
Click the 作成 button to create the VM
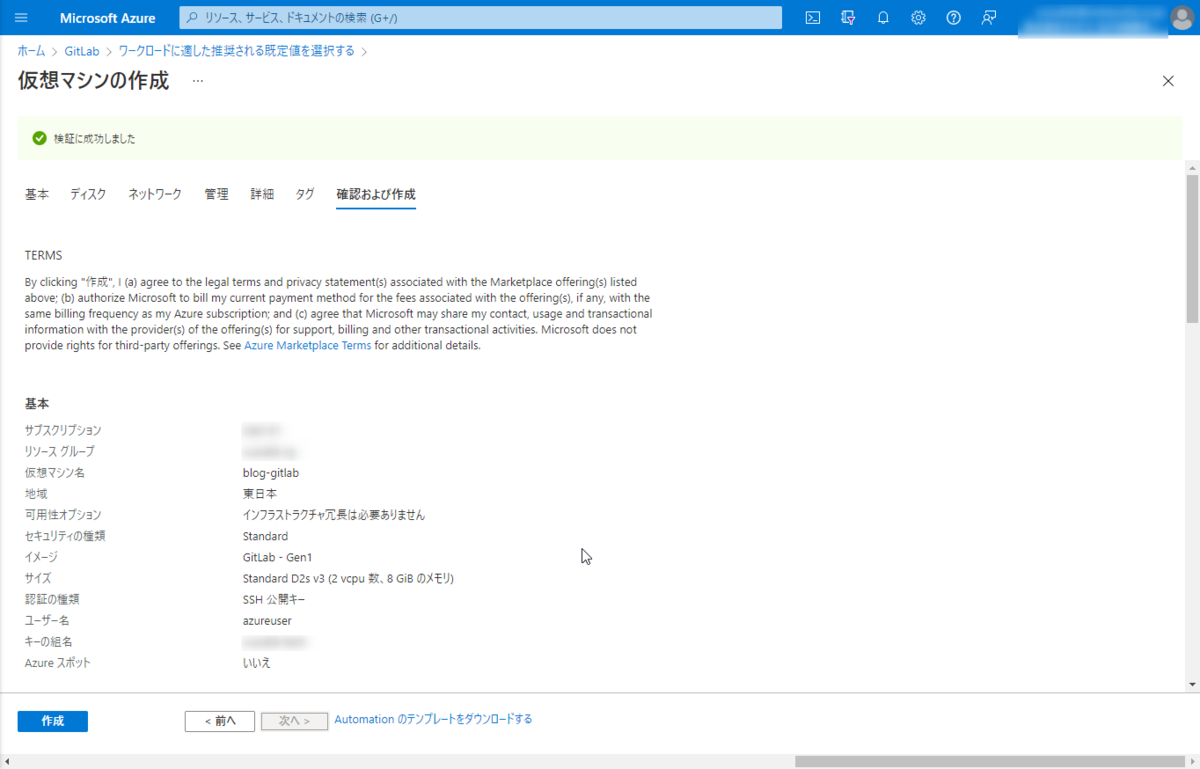tap(52, 720)
